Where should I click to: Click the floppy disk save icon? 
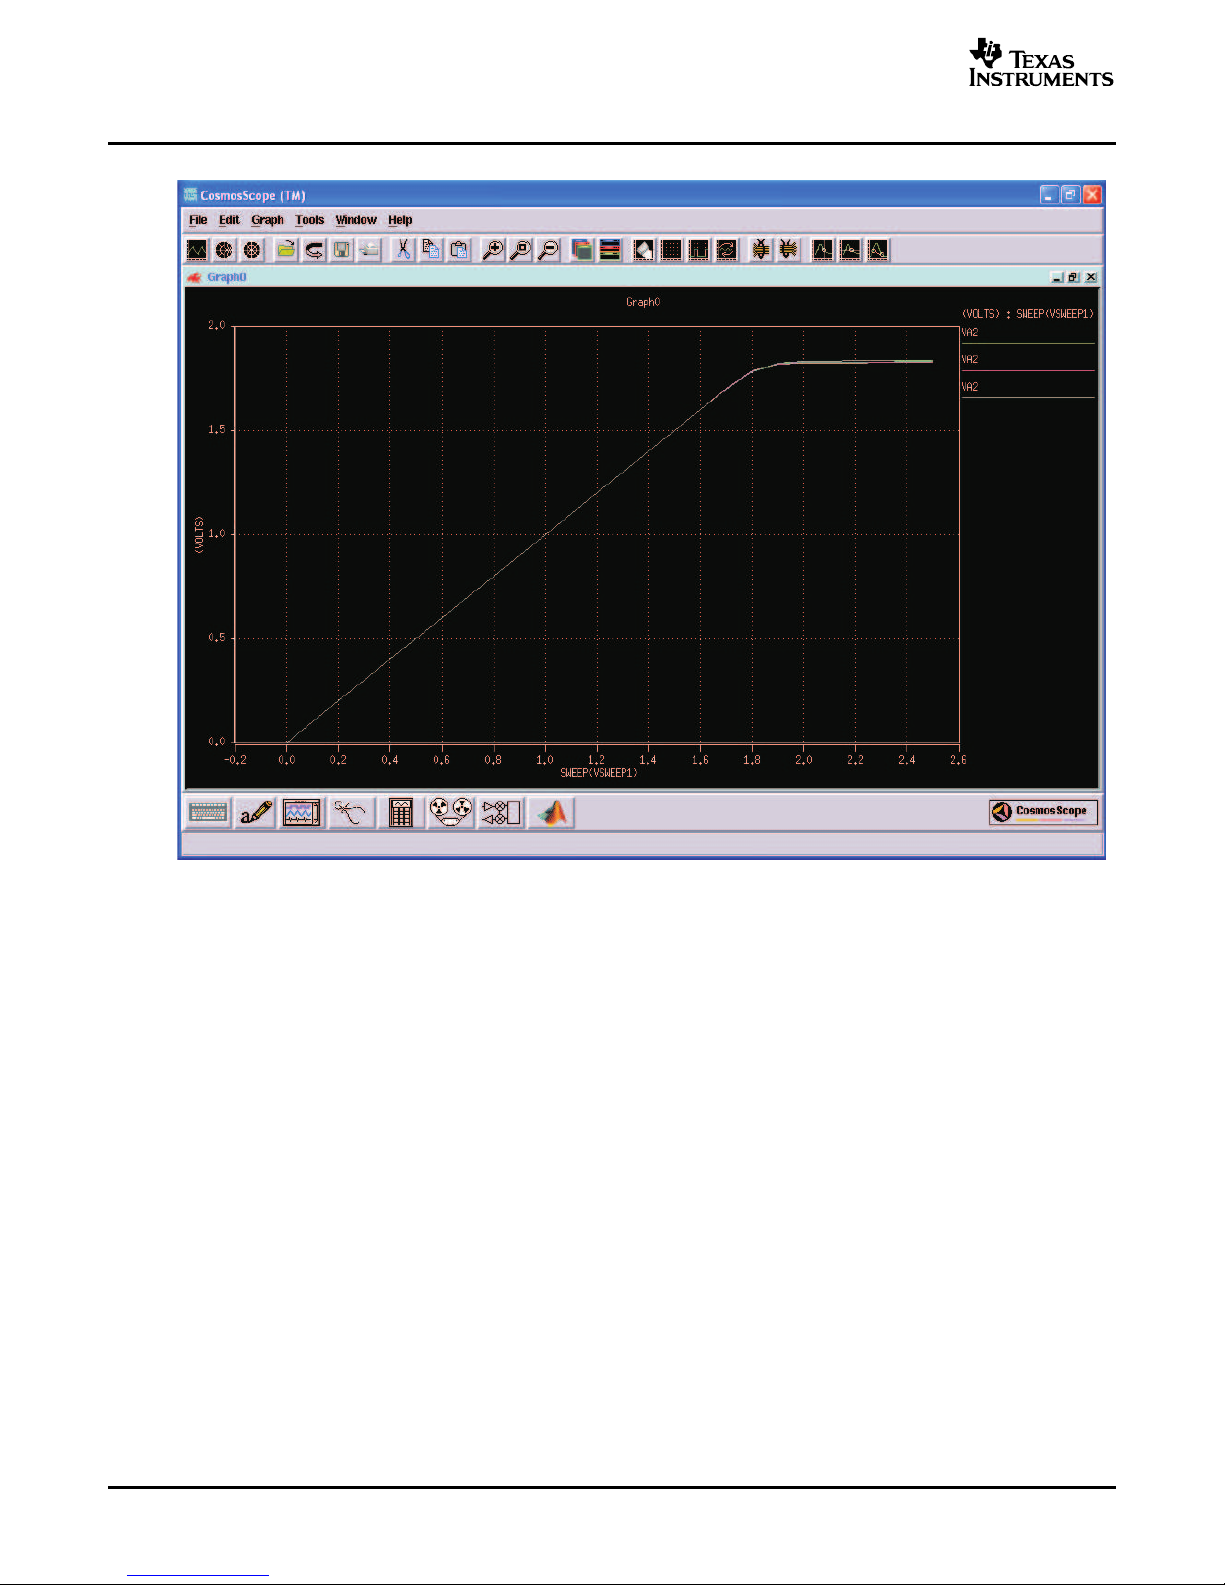tap(342, 250)
